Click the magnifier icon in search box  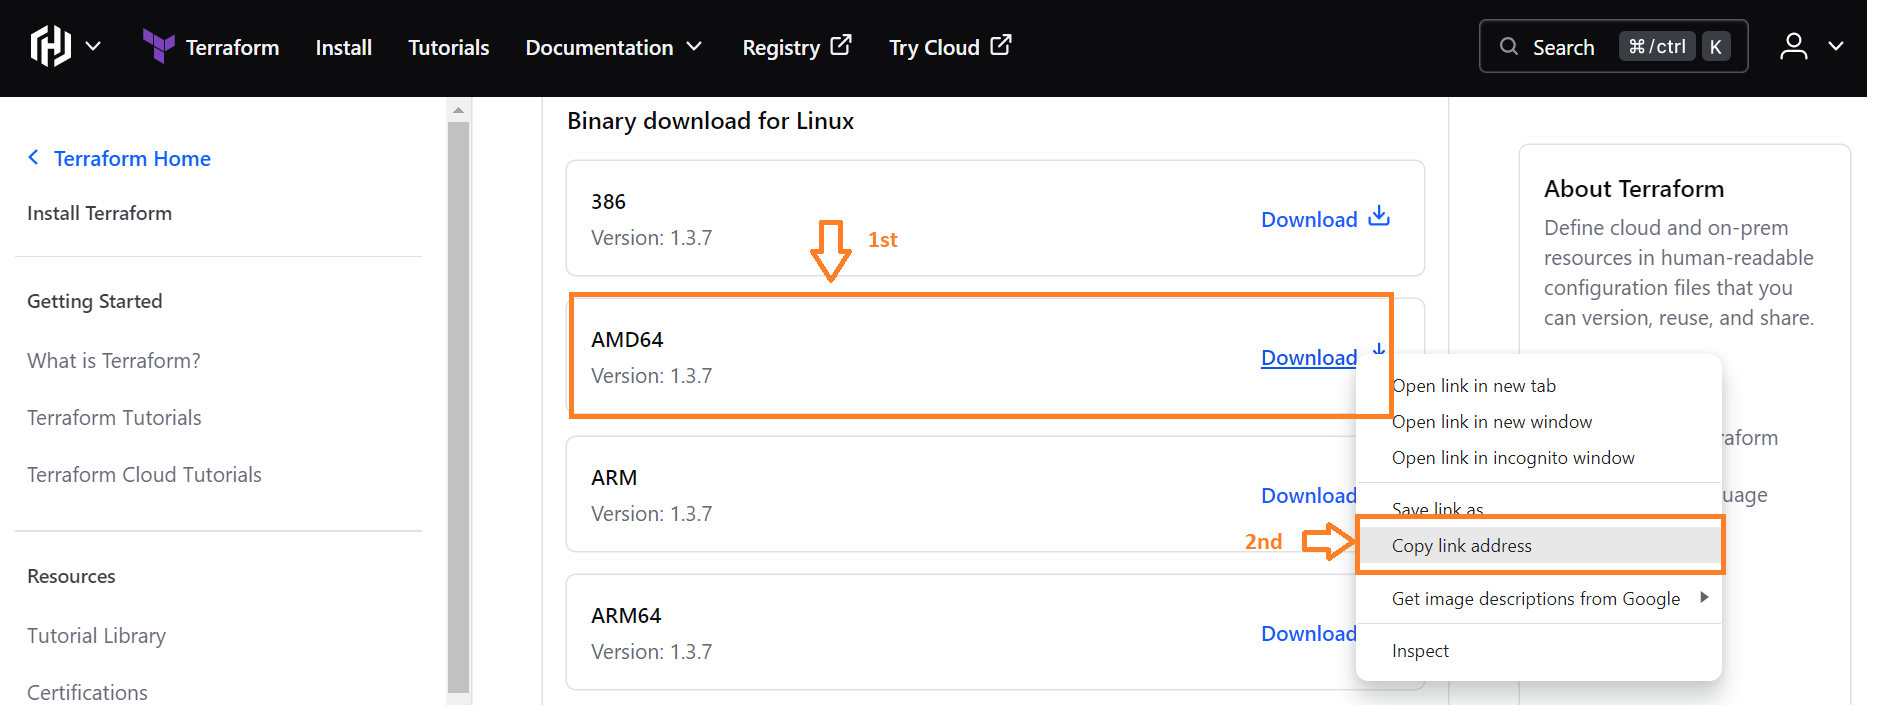coord(1508,46)
